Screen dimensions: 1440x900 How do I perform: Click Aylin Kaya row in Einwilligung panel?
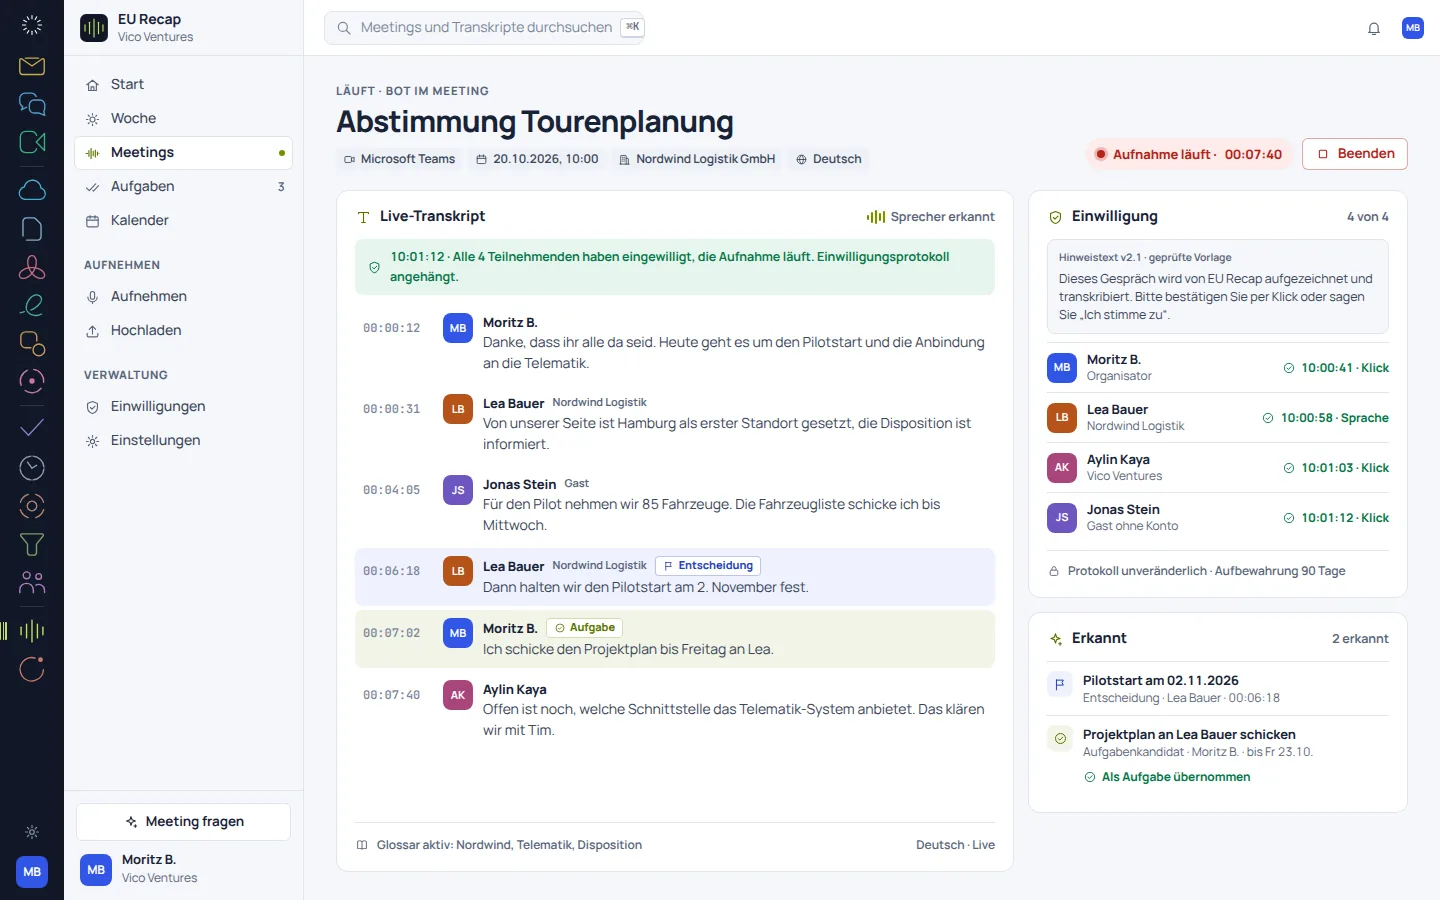click(1218, 468)
